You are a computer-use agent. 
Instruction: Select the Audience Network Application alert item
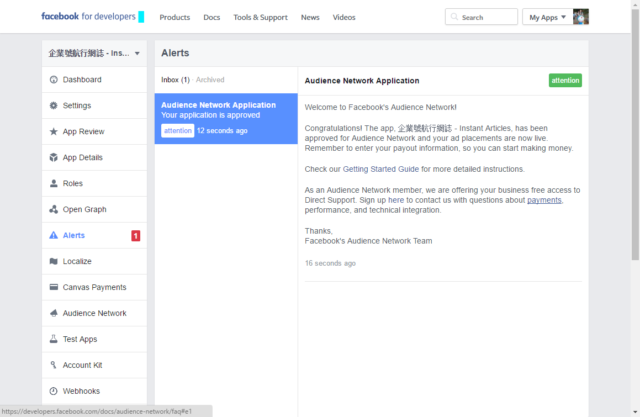point(226,118)
